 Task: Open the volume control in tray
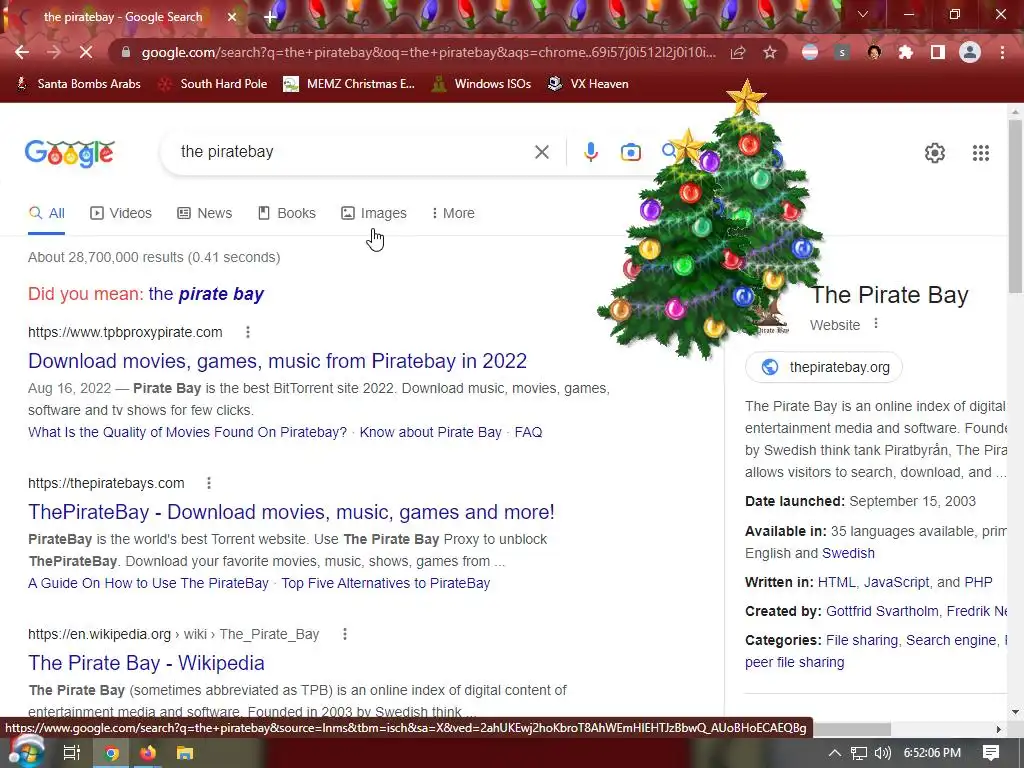[882, 753]
